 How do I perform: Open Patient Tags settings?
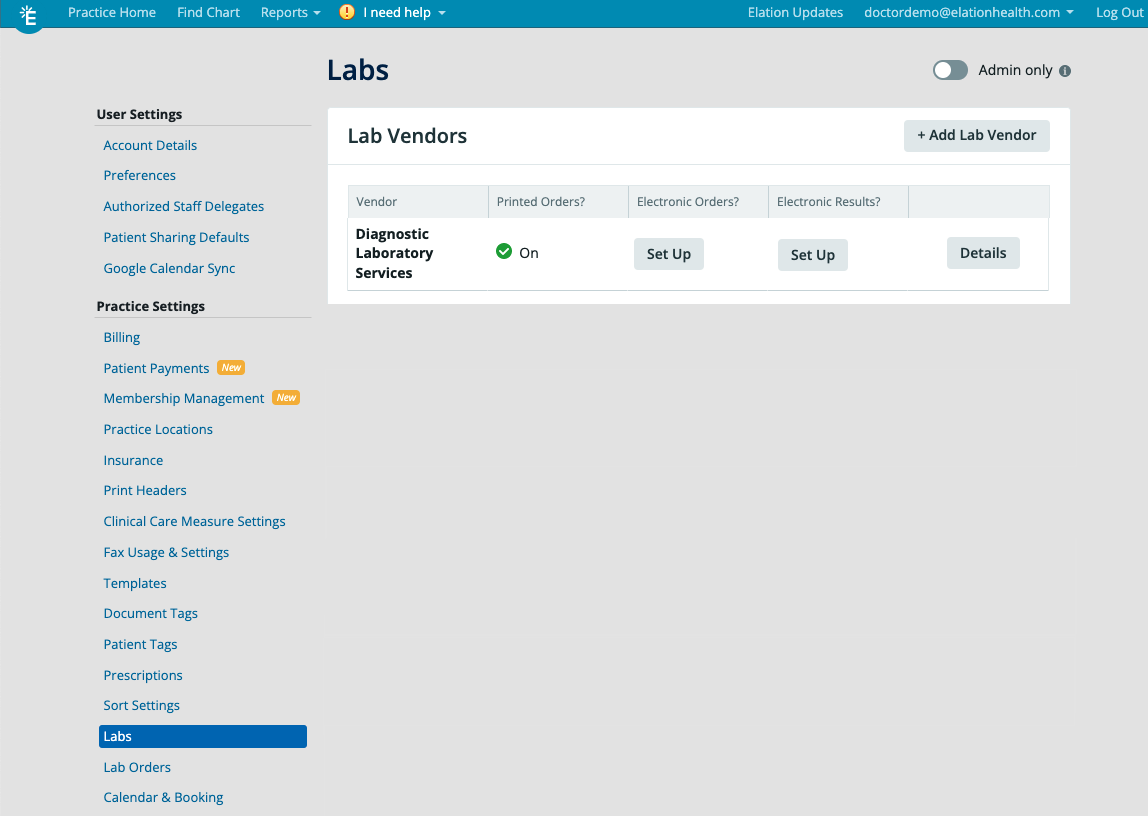point(140,645)
